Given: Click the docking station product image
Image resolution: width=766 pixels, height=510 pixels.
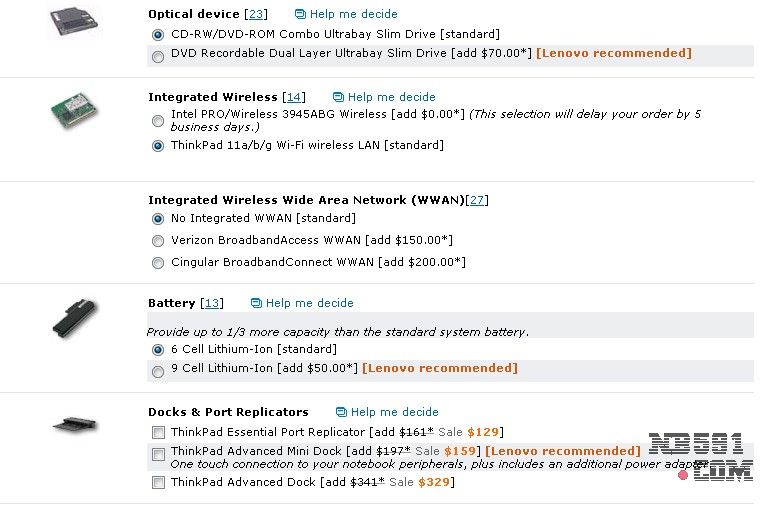Looking at the screenshot, I should [x=75, y=425].
